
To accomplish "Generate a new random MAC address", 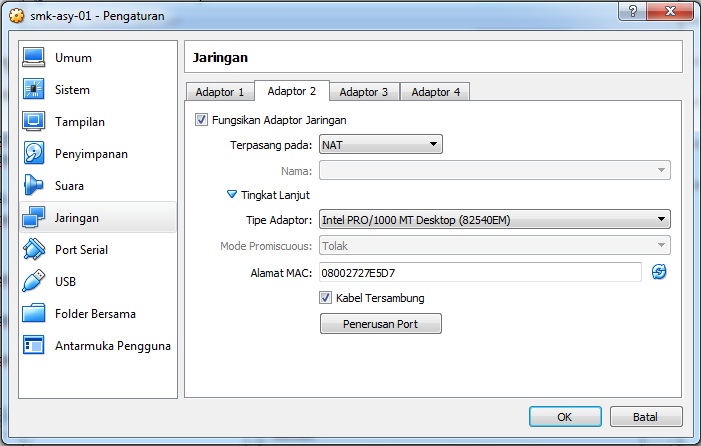I will pos(659,272).
